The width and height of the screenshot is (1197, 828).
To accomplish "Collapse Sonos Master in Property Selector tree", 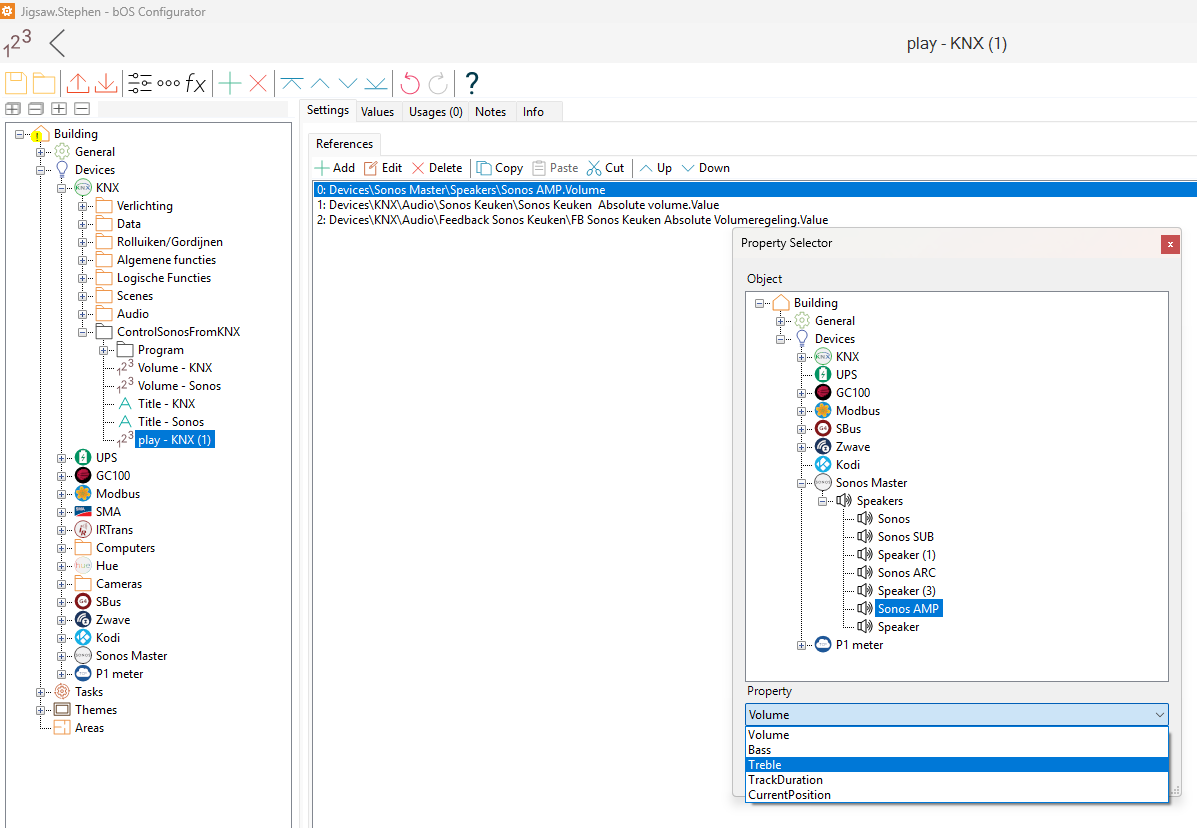I will tap(802, 483).
